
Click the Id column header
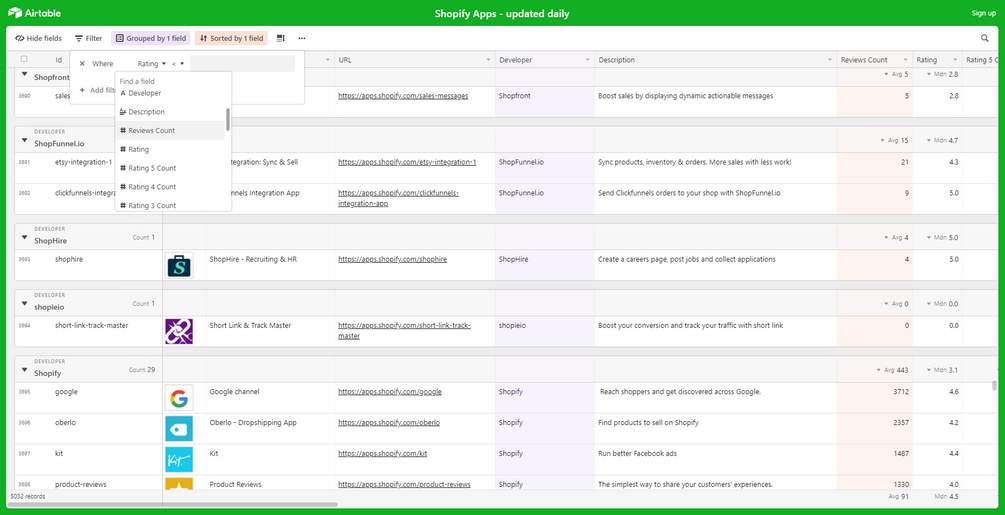click(58, 60)
